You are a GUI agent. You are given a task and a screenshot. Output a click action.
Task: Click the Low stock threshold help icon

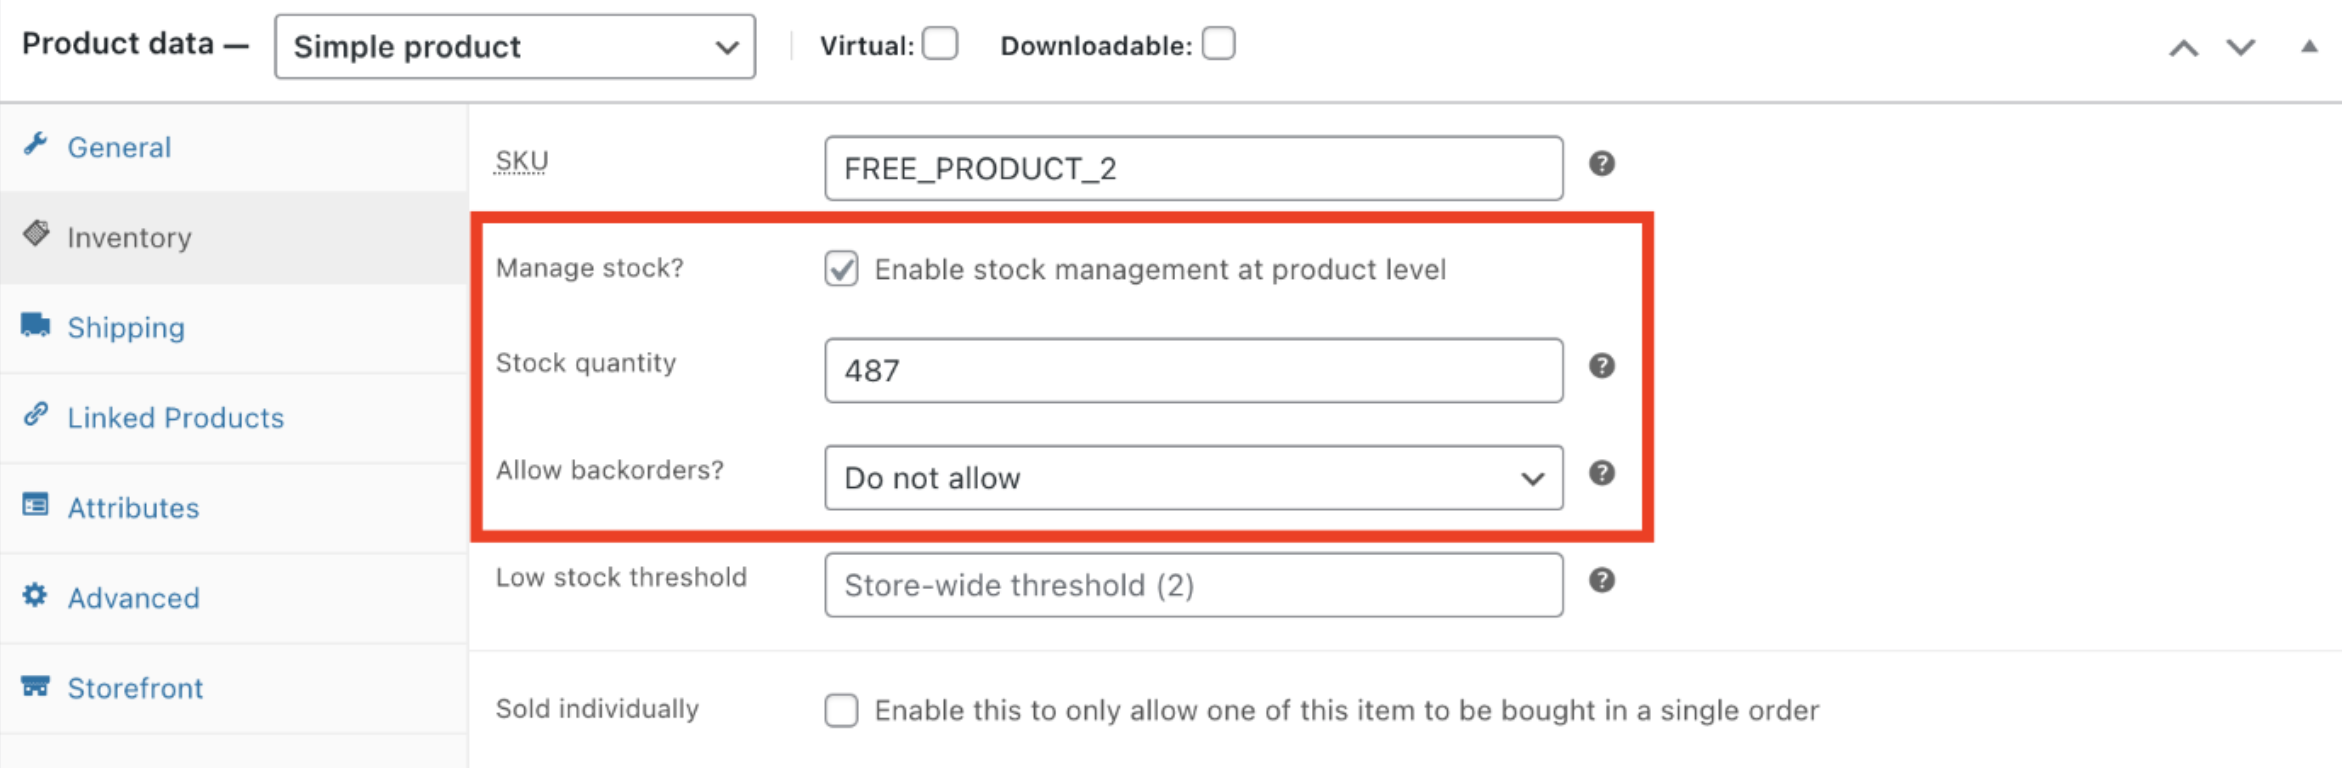[1601, 580]
